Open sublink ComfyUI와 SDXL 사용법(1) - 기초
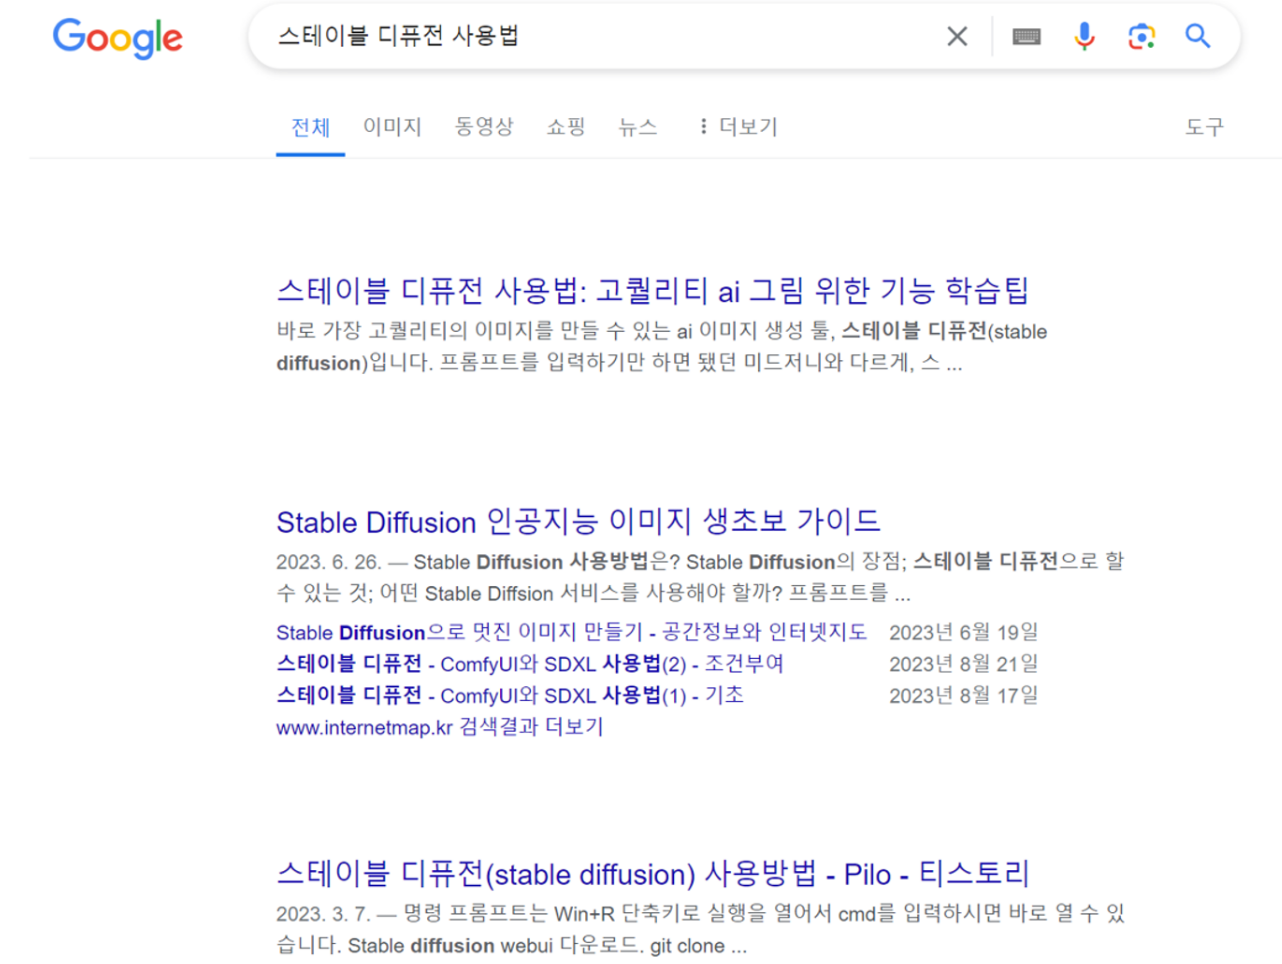The height and width of the screenshot is (964, 1282). (x=510, y=695)
